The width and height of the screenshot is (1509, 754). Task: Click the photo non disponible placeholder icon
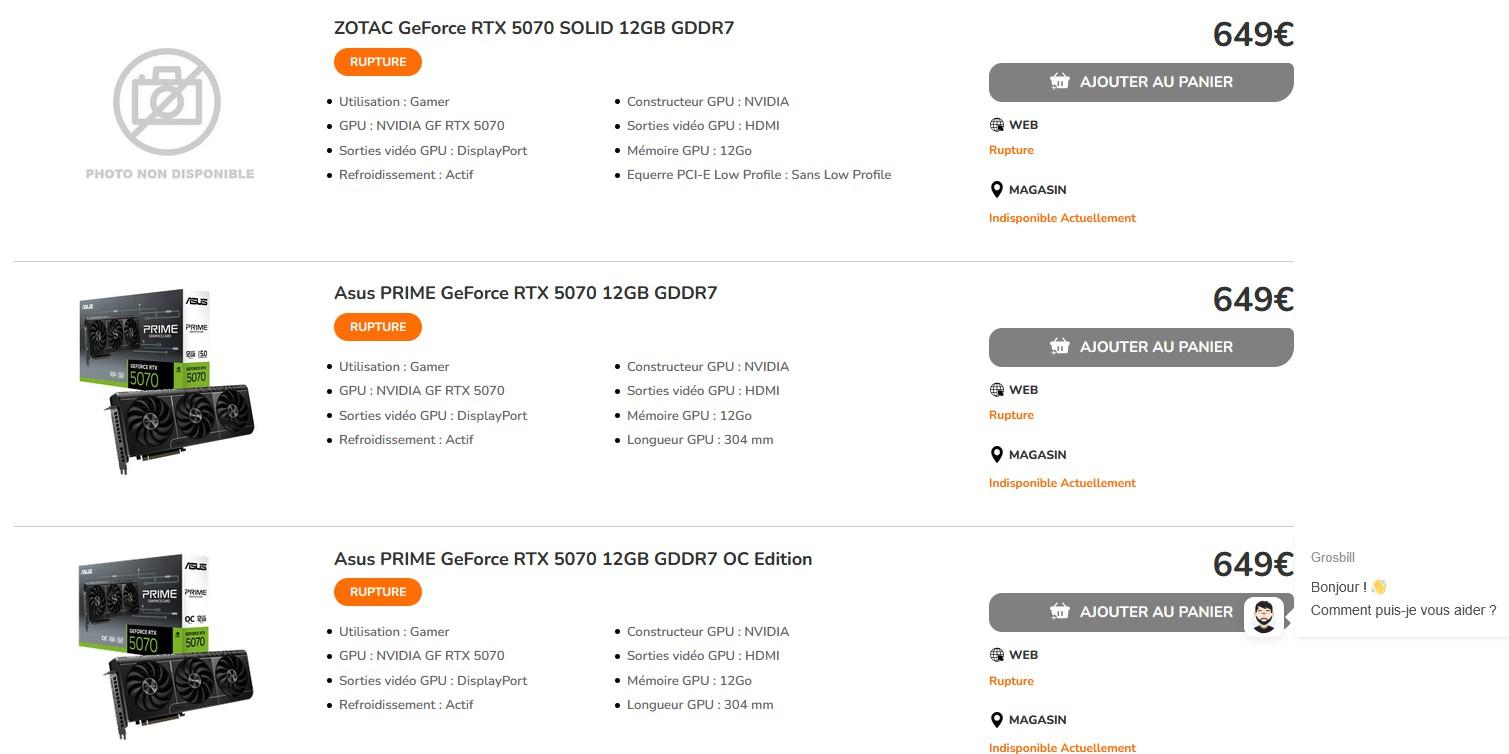(167, 101)
